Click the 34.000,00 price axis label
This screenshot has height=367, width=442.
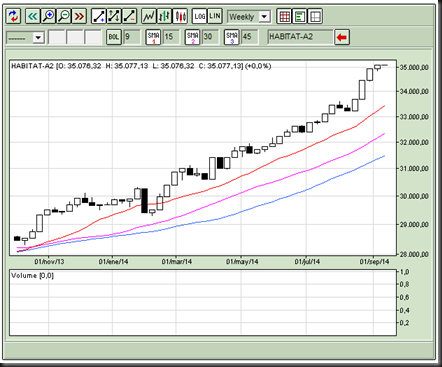point(414,91)
